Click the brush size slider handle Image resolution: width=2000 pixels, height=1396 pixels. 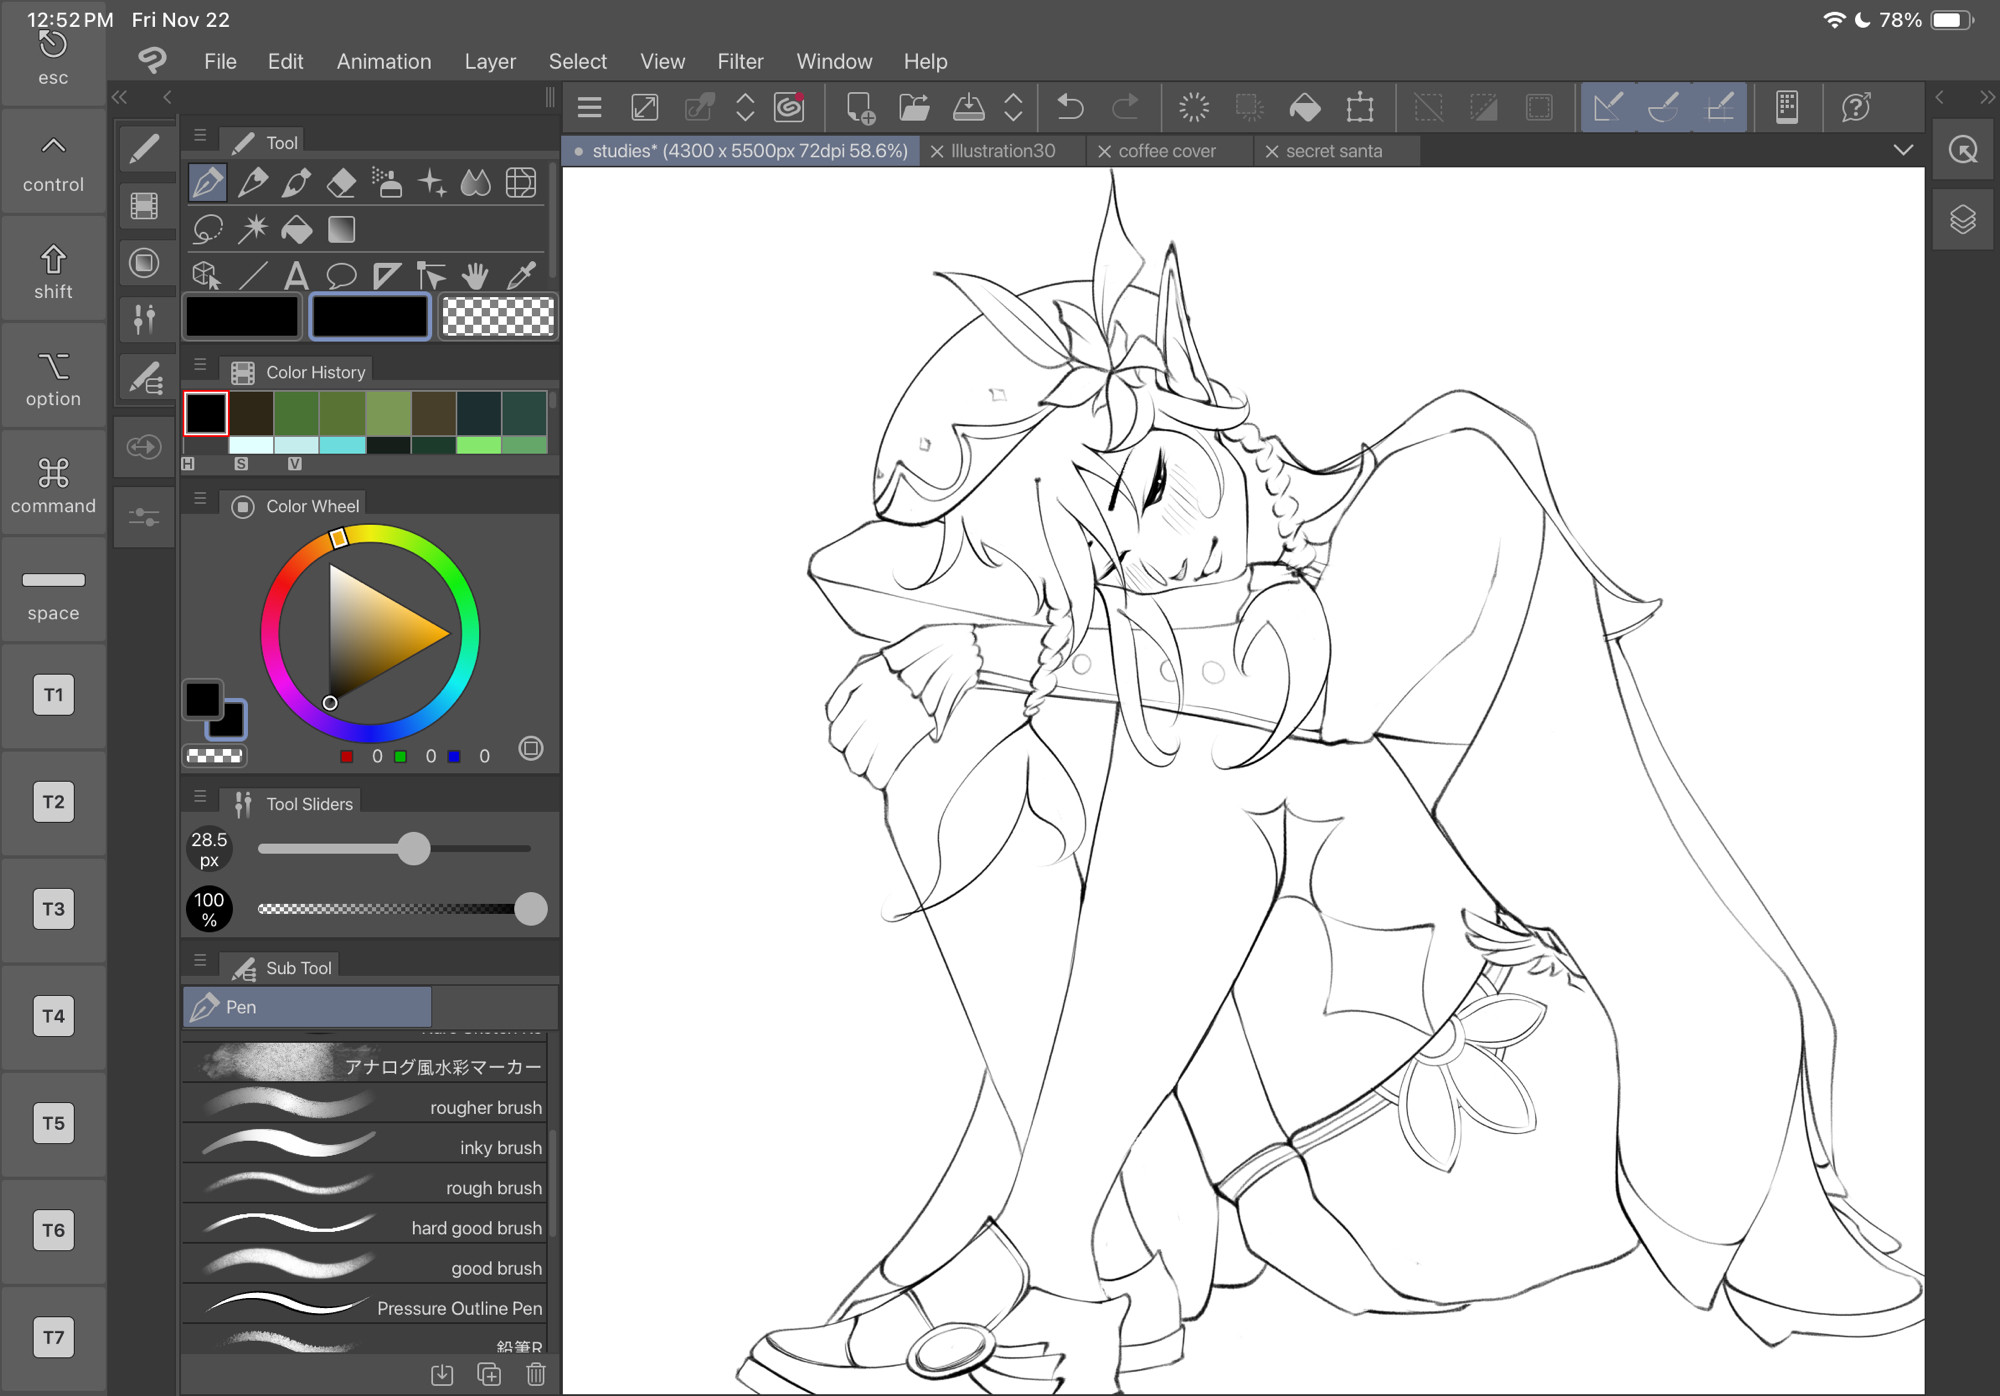pyautogui.click(x=413, y=849)
